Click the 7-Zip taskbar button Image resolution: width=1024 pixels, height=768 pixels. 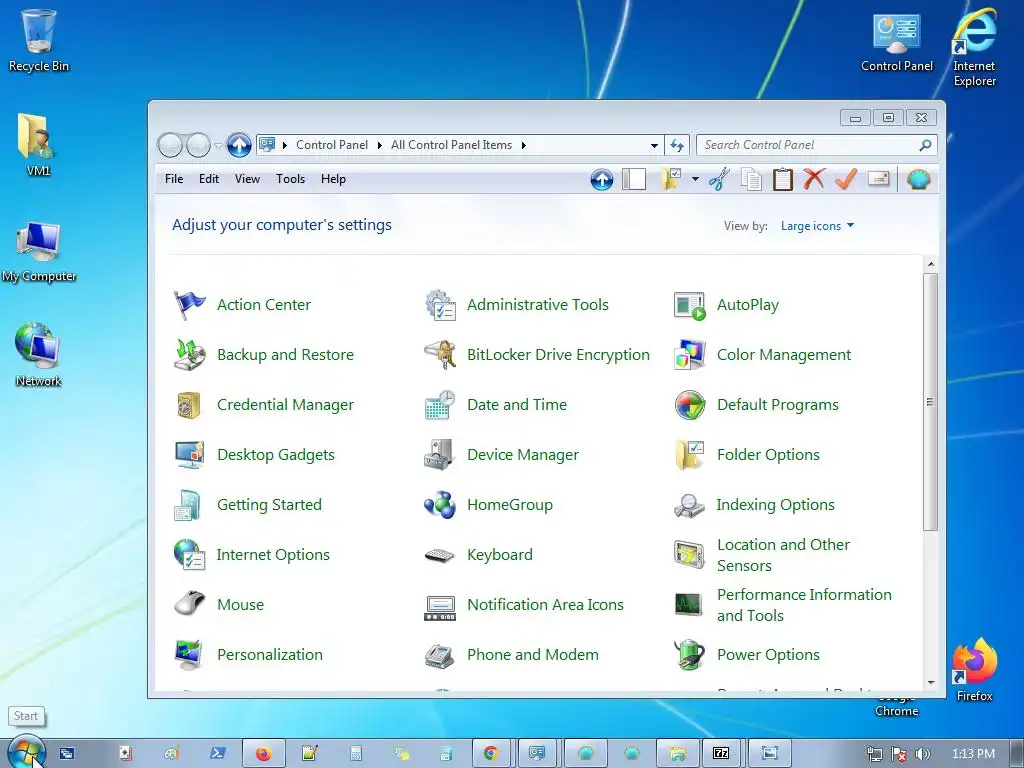tap(721, 754)
